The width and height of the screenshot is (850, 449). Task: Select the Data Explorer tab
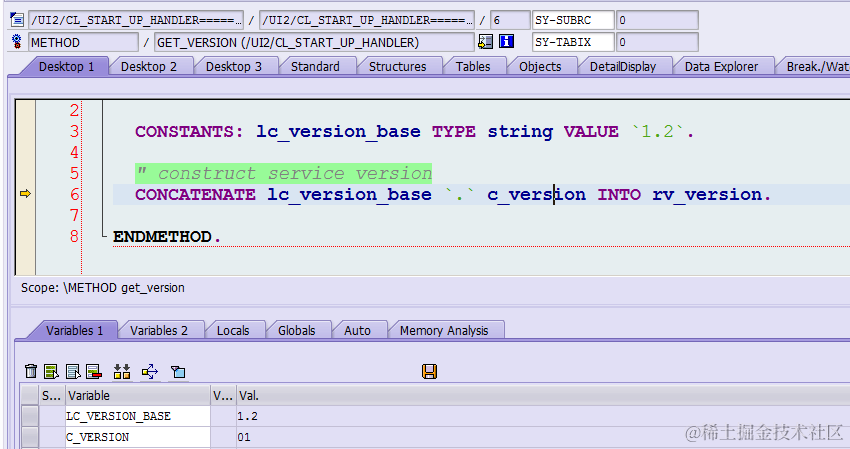(x=721, y=67)
